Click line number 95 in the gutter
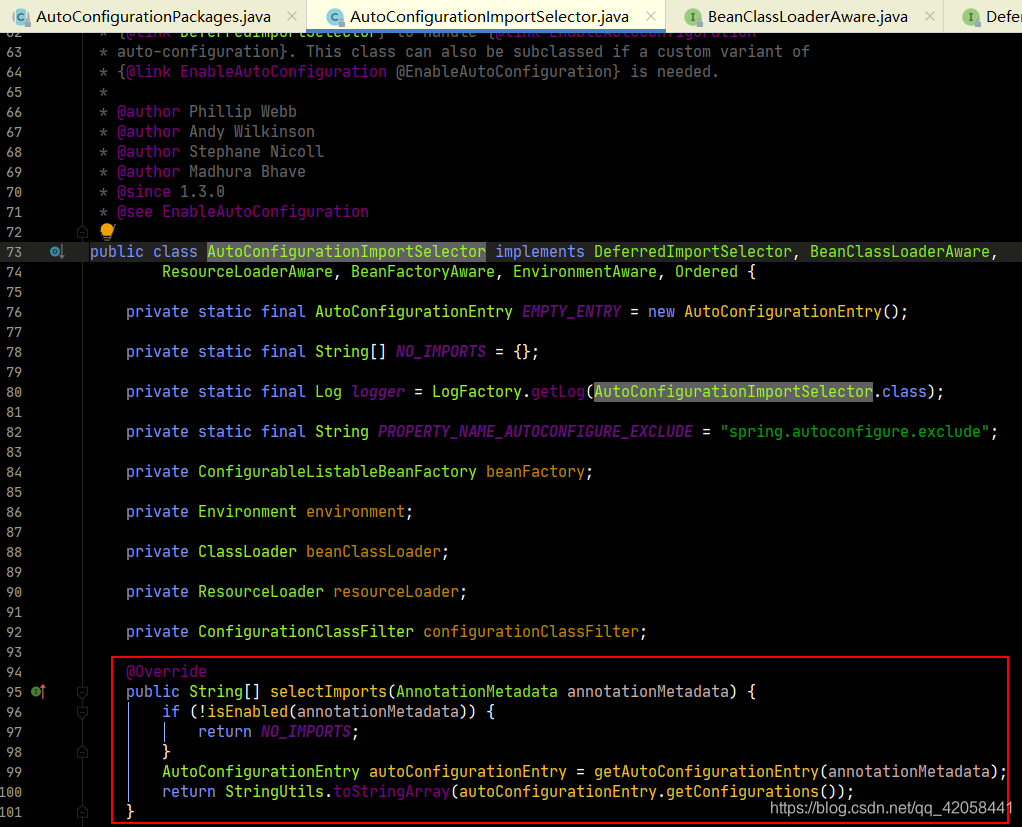 [x=13, y=691]
